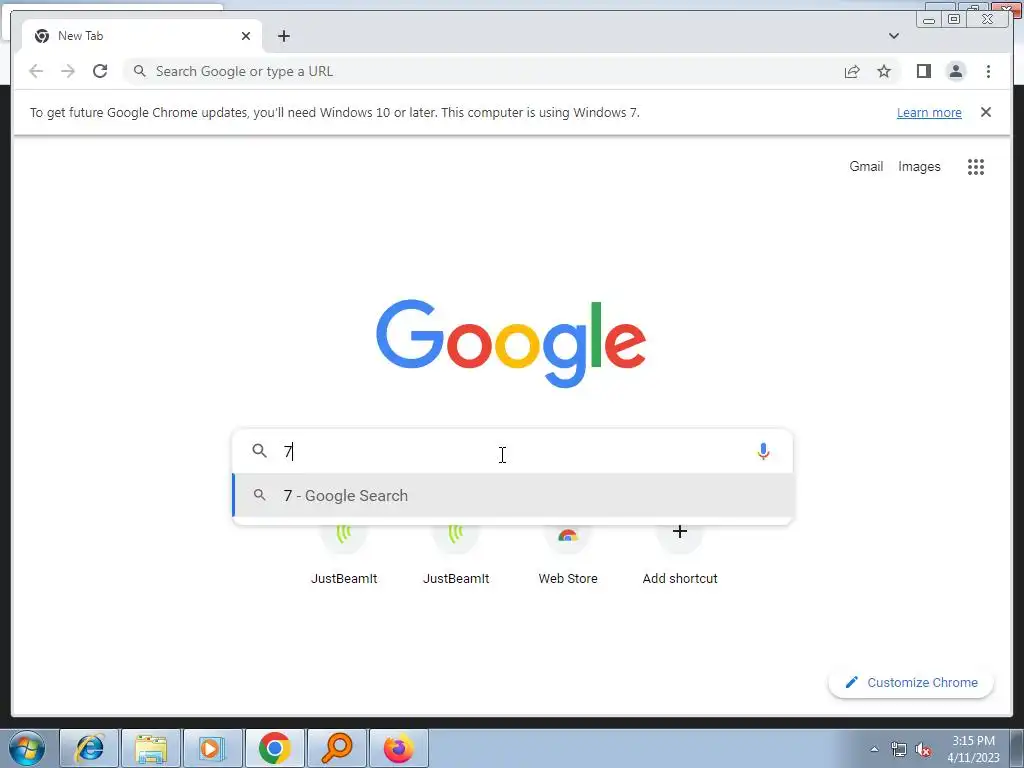The height and width of the screenshot is (768, 1024).
Task: Share this page icon in address bar
Action: tap(852, 71)
